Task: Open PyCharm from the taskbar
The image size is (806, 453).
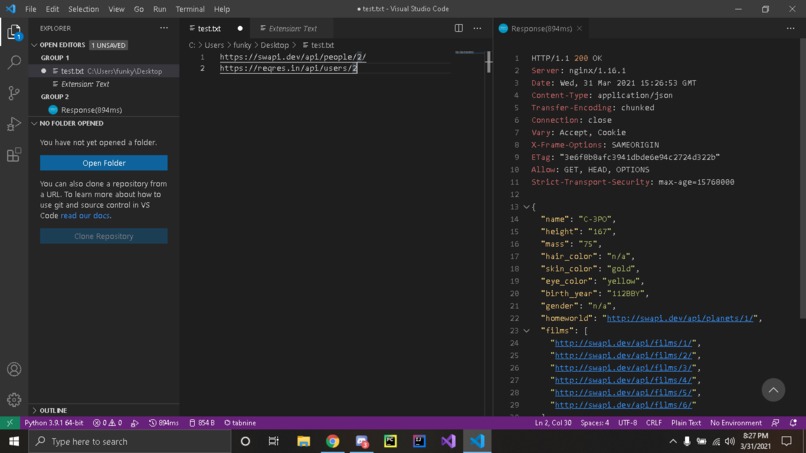Action: 390,441
